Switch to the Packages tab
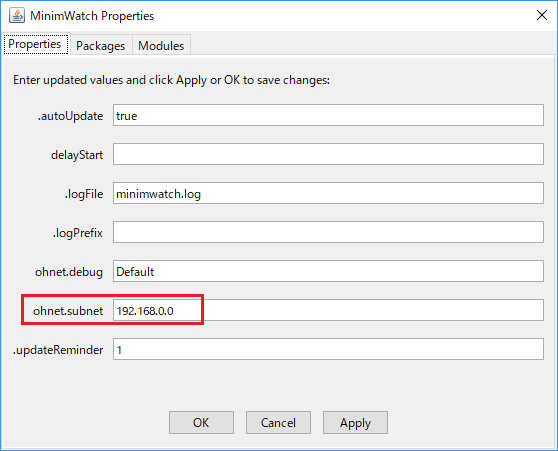558x451 pixels. point(101,45)
